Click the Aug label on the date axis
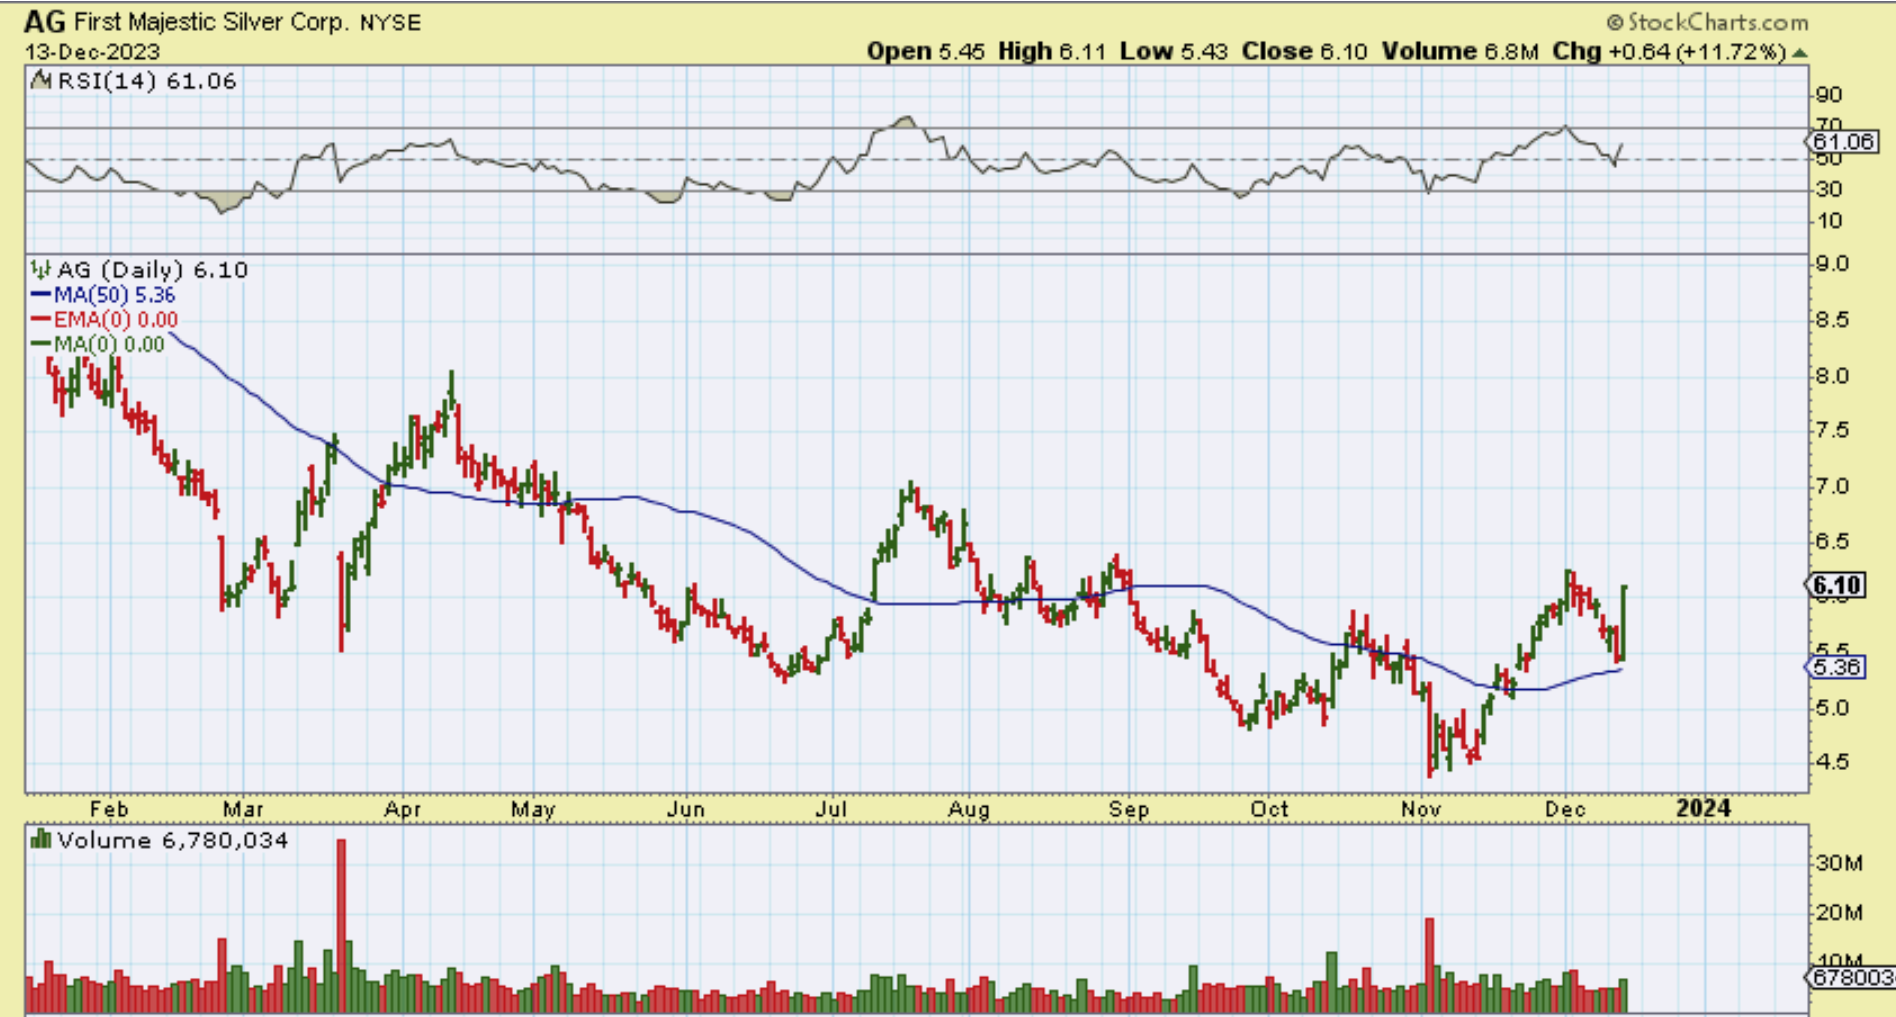The image size is (1896, 1017). tap(969, 809)
